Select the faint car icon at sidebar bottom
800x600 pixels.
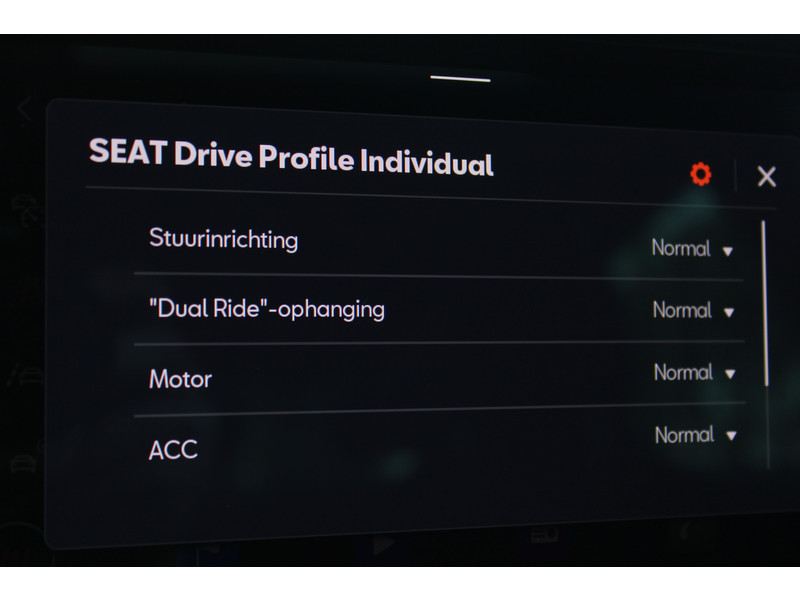click(x=23, y=464)
